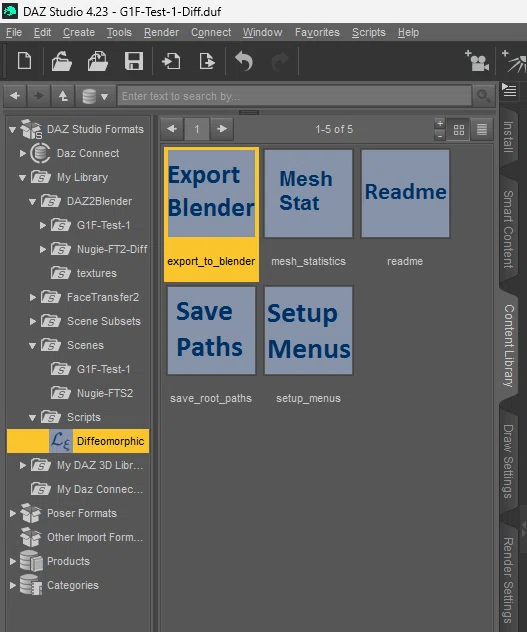
Task: Collapse the Scripts folder
Action: [33, 418]
